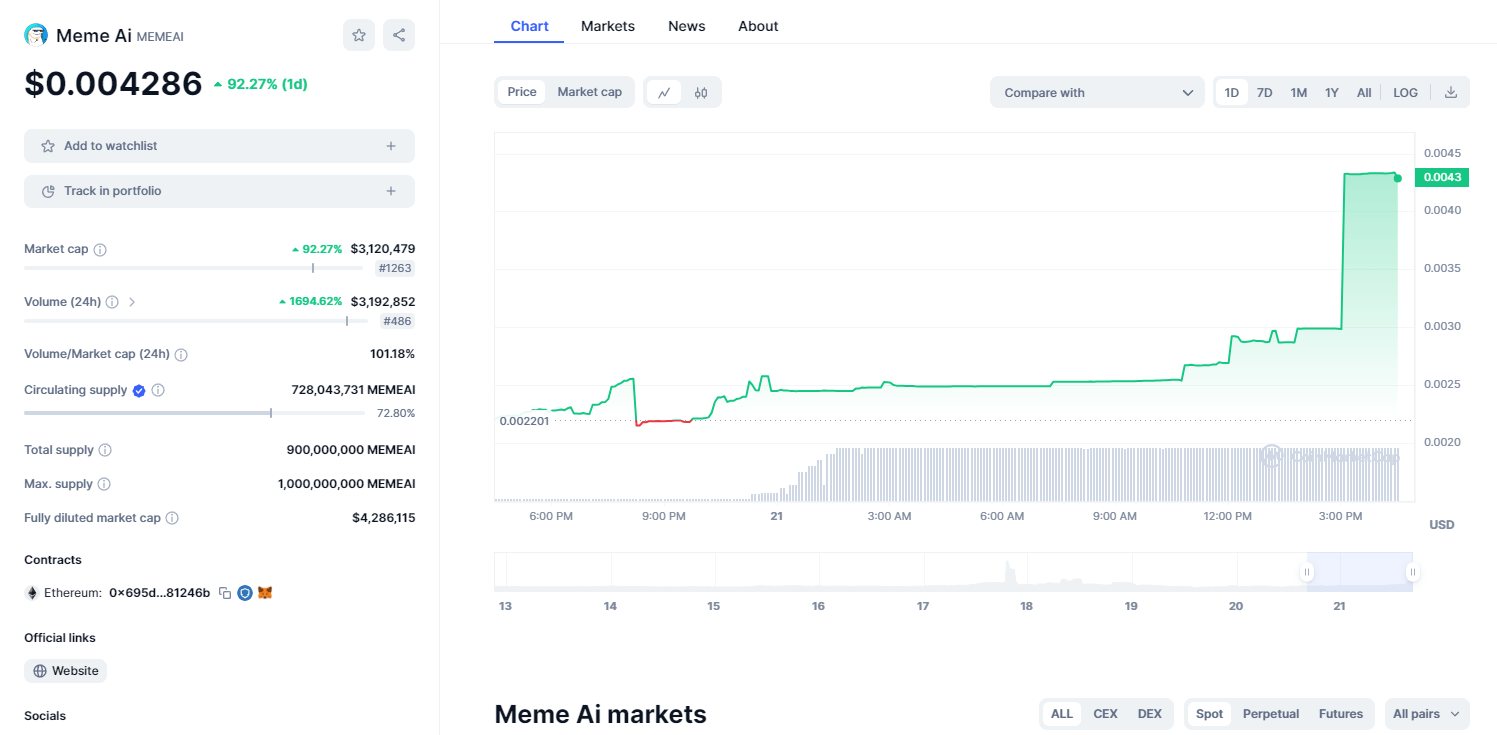Click the $4,286,115 fully diluted value
Image resolution: width=1497 pixels, height=735 pixels.
[383, 518]
